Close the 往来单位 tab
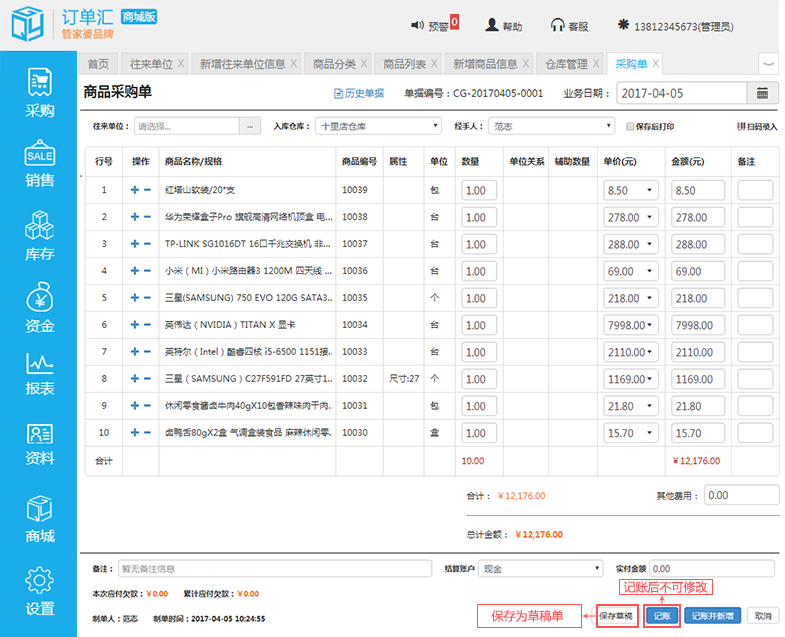This screenshot has height=637, width=785. 181,64
